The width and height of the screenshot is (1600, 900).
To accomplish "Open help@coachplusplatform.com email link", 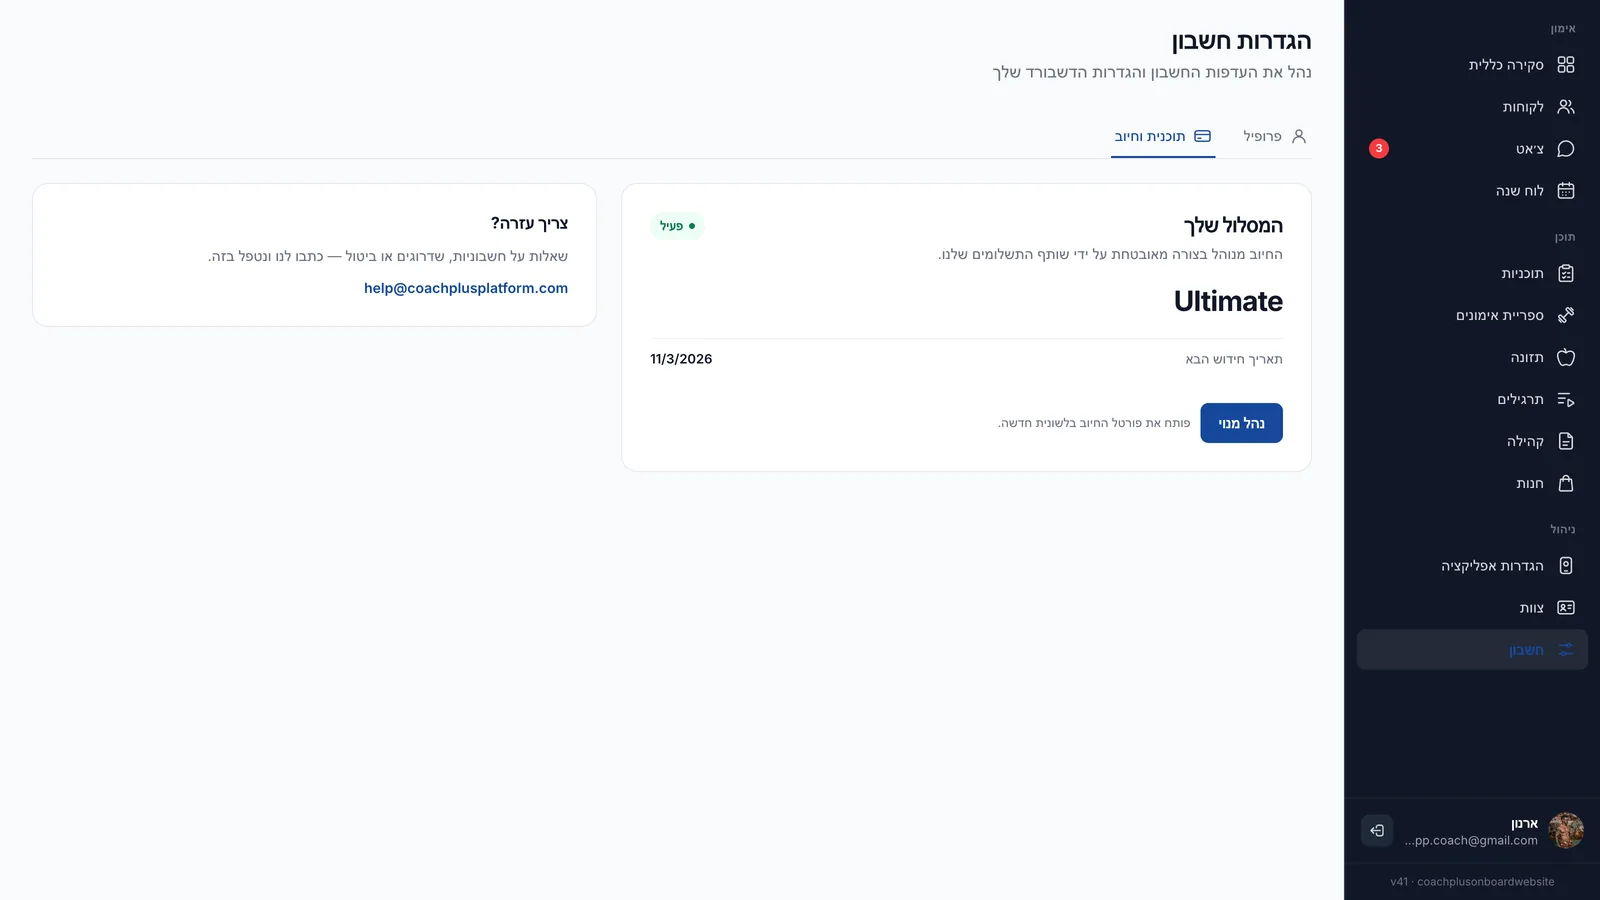I will [466, 288].
